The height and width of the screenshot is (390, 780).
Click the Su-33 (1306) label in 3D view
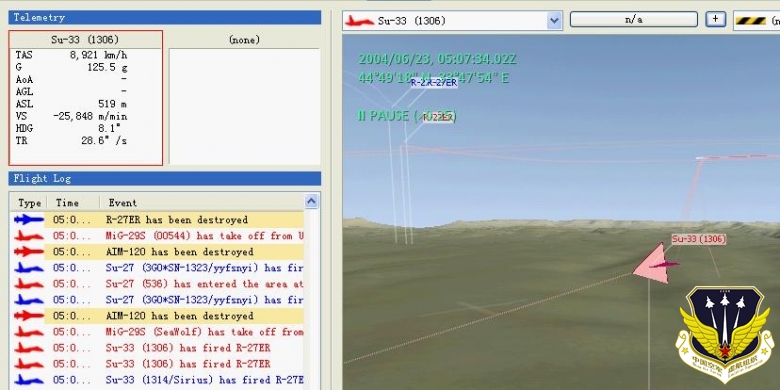click(698, 239)
